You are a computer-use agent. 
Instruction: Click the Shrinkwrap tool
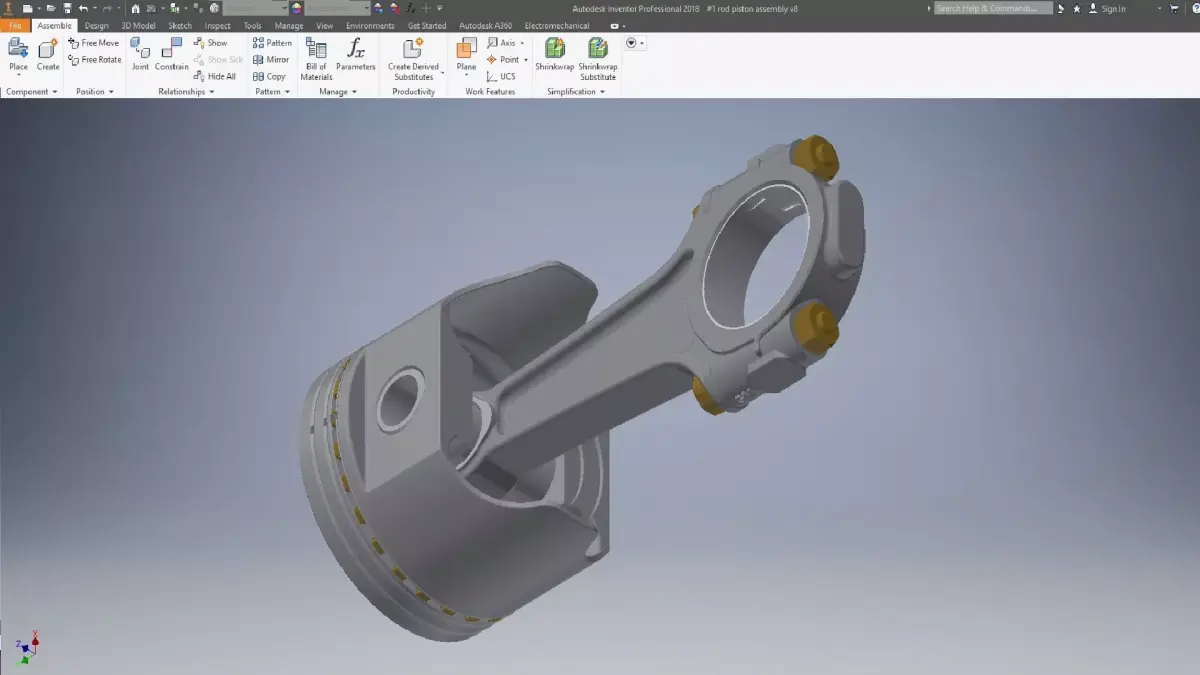[x=554, y=55]
